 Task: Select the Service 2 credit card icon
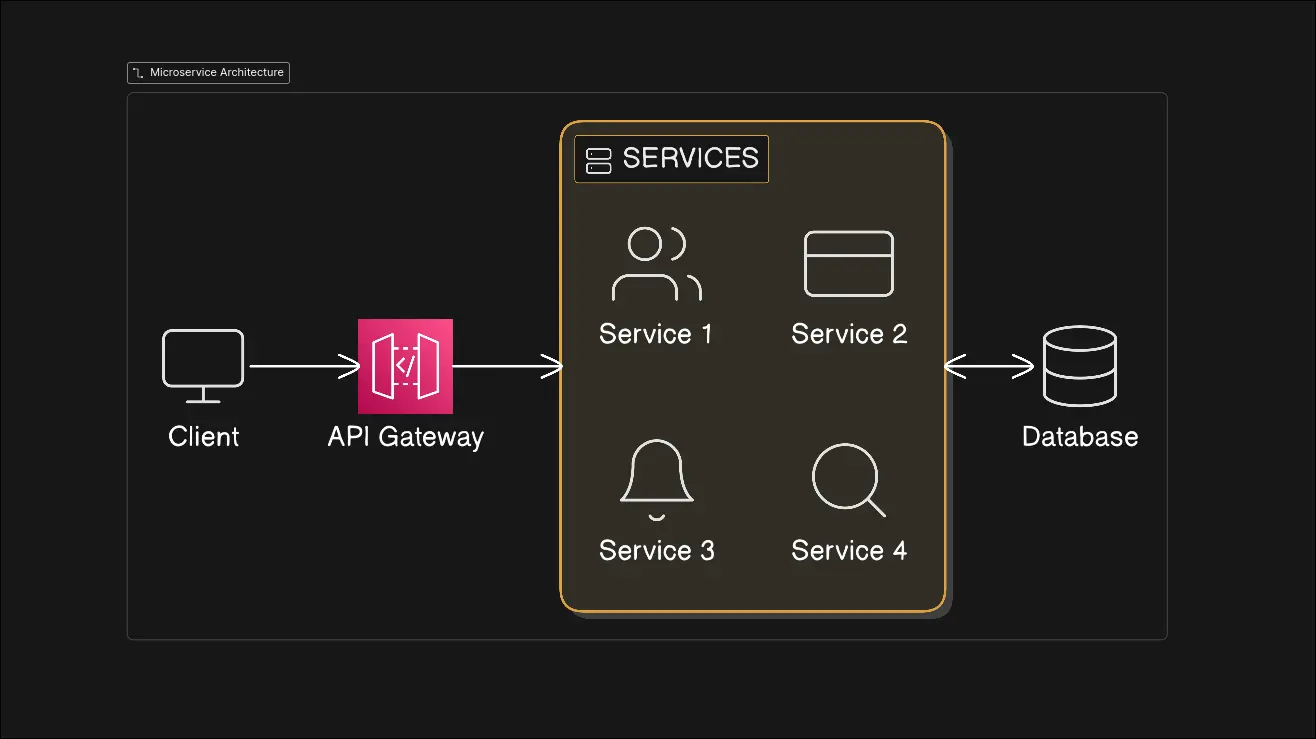coord(849,264)
